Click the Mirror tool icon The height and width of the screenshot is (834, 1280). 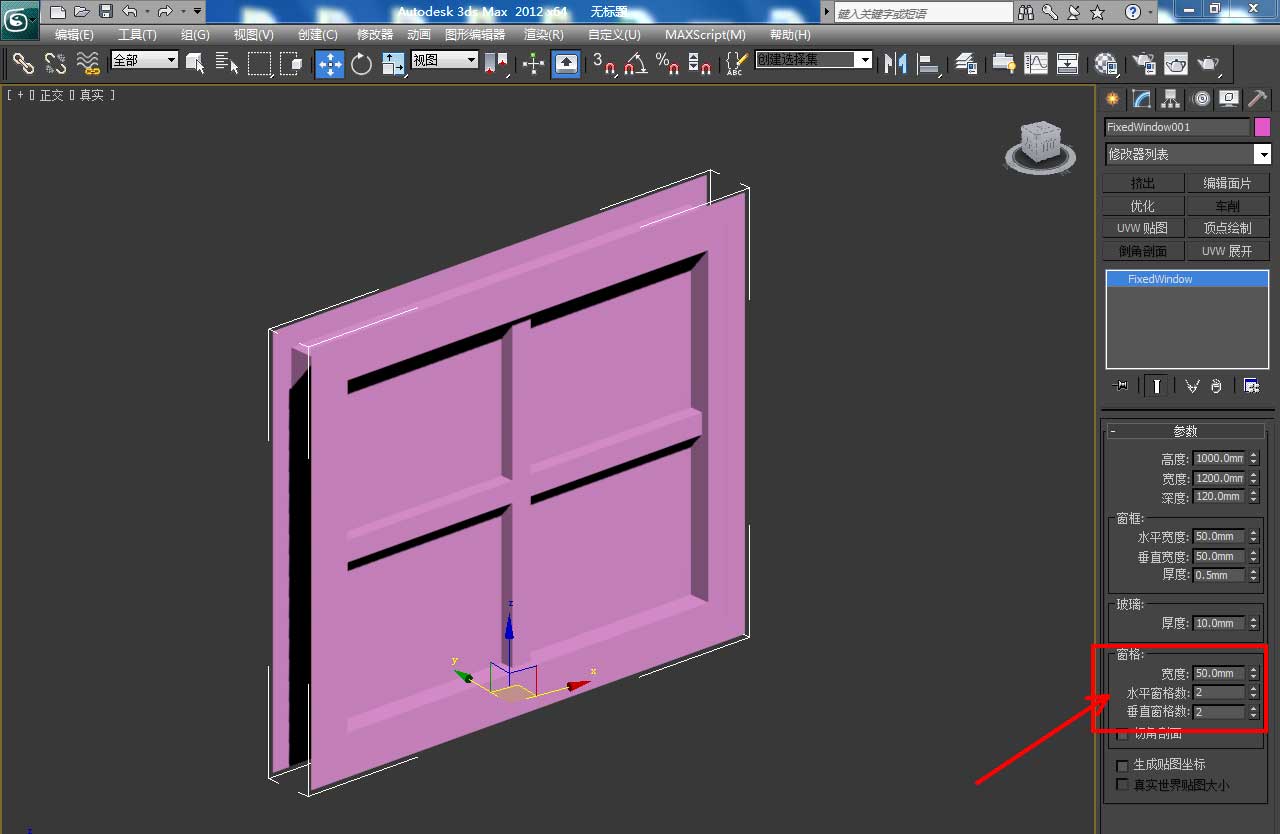tap(895, 64)
